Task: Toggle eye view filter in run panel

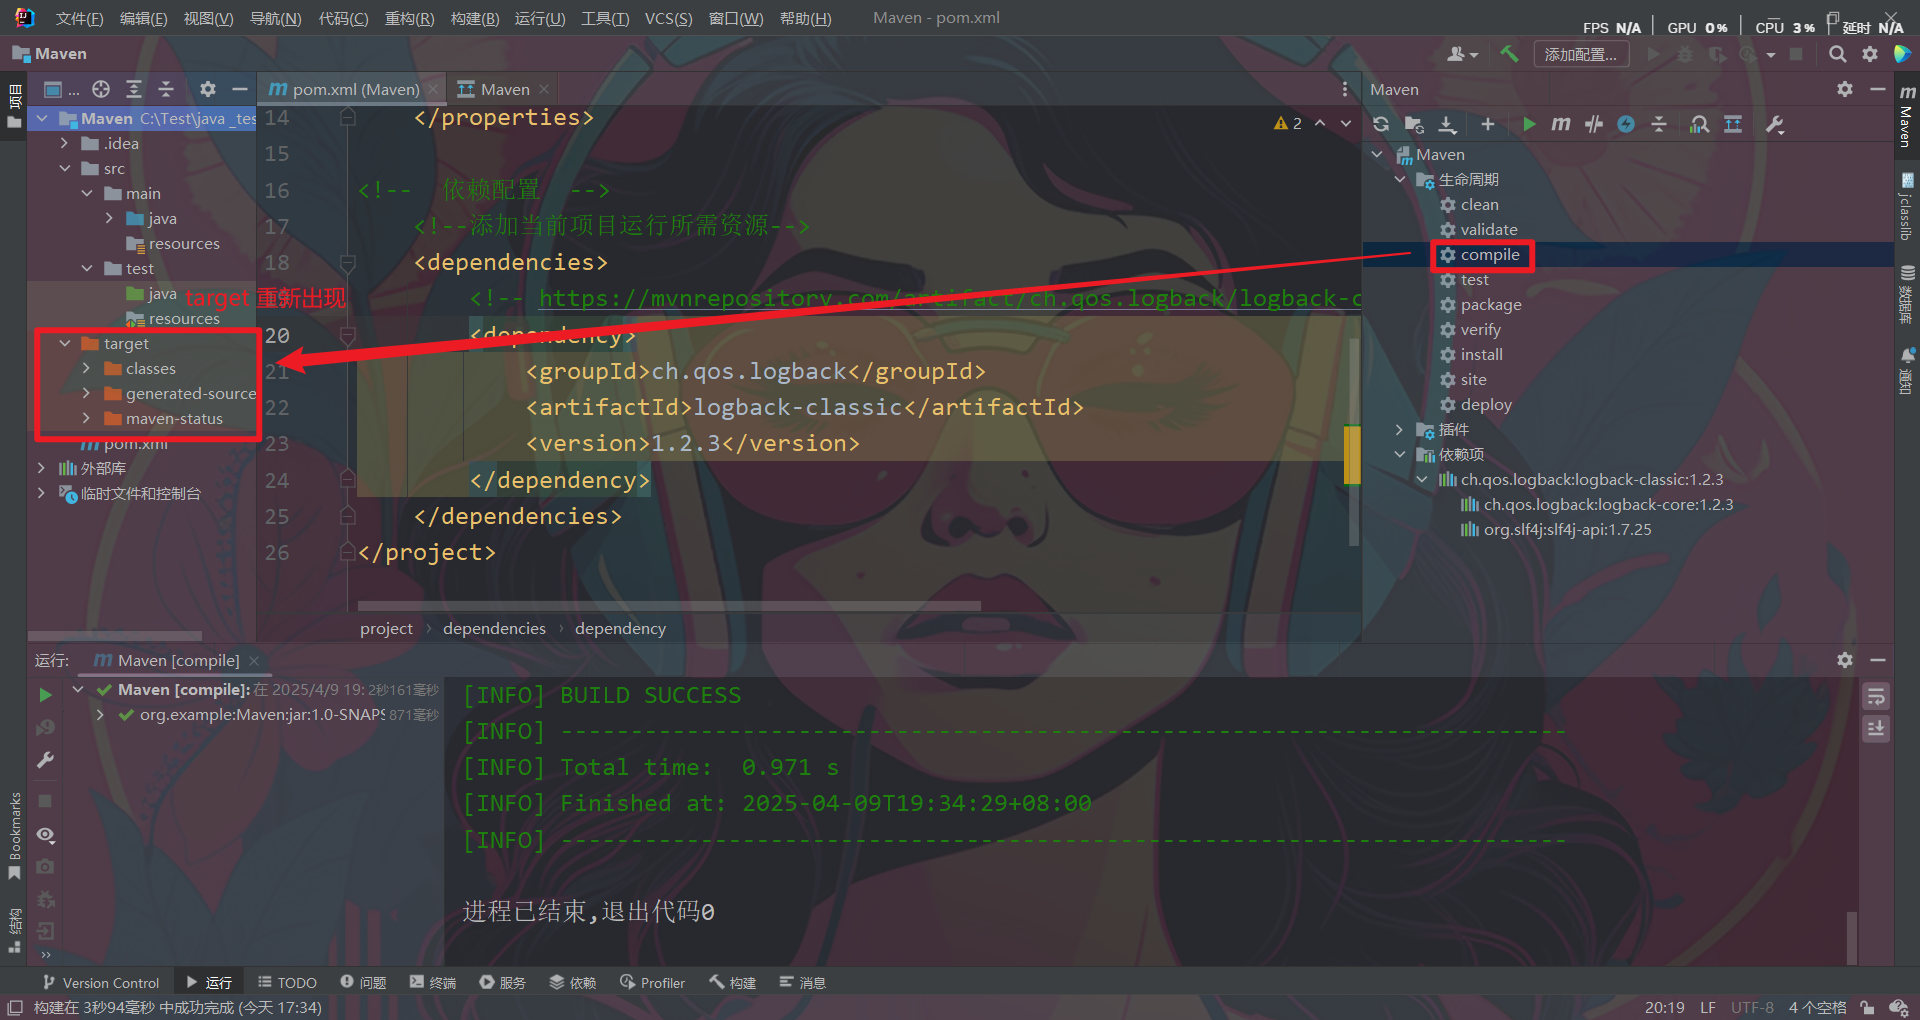Action: pyautogui.click(x=45, y=834)
